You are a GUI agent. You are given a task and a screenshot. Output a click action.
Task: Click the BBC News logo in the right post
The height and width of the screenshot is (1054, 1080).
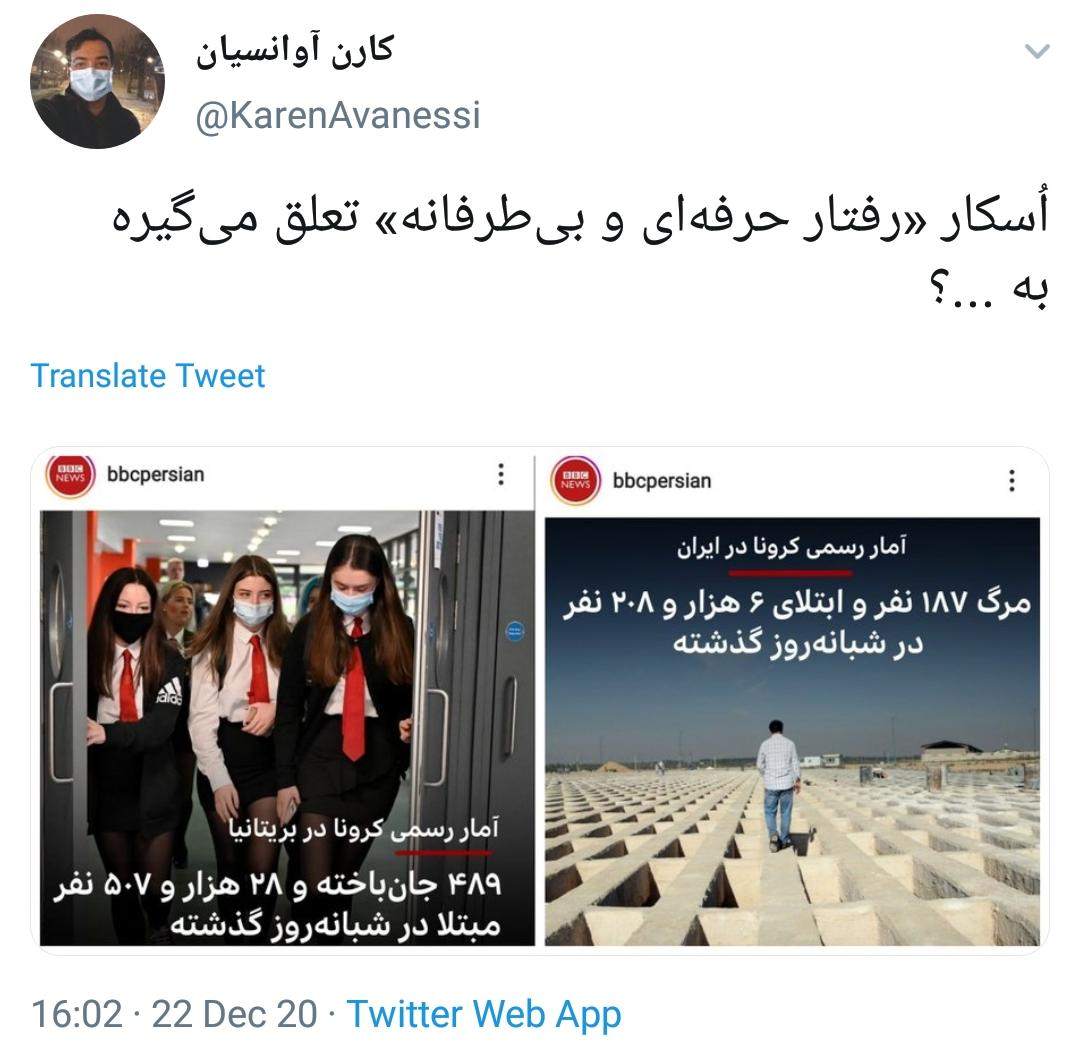click(x=576, y=481)
